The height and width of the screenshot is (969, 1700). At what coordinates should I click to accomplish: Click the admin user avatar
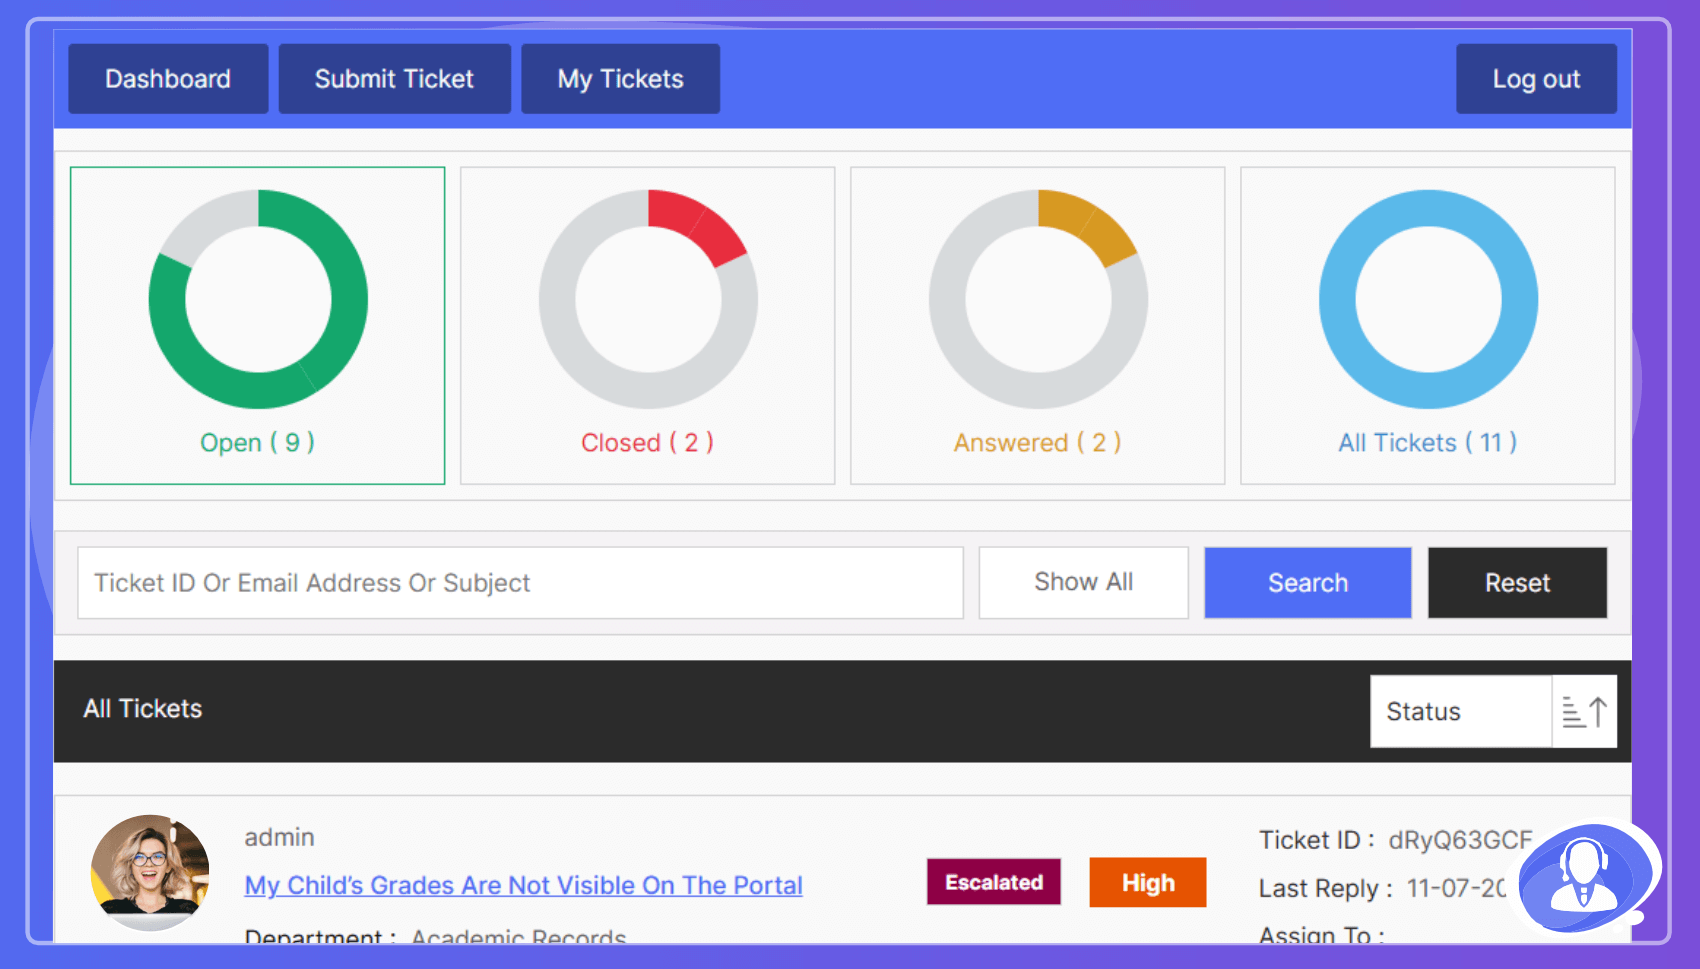(150, 872)
